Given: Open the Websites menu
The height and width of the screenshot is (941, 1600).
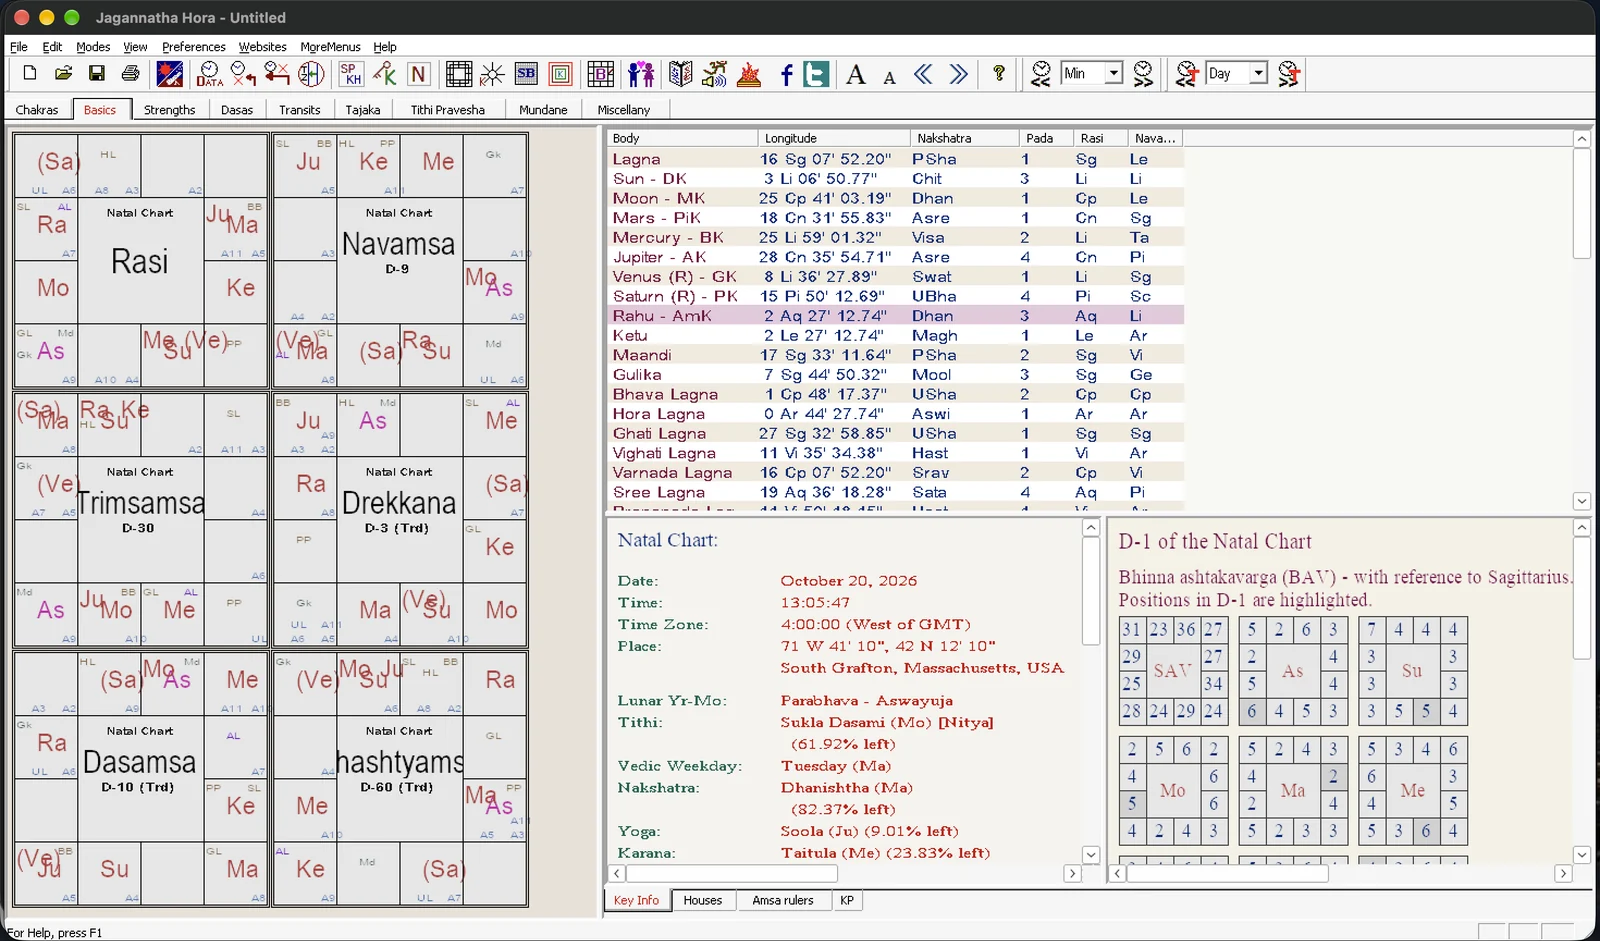Looking at the screenshot, I should (x=262, y=47).
